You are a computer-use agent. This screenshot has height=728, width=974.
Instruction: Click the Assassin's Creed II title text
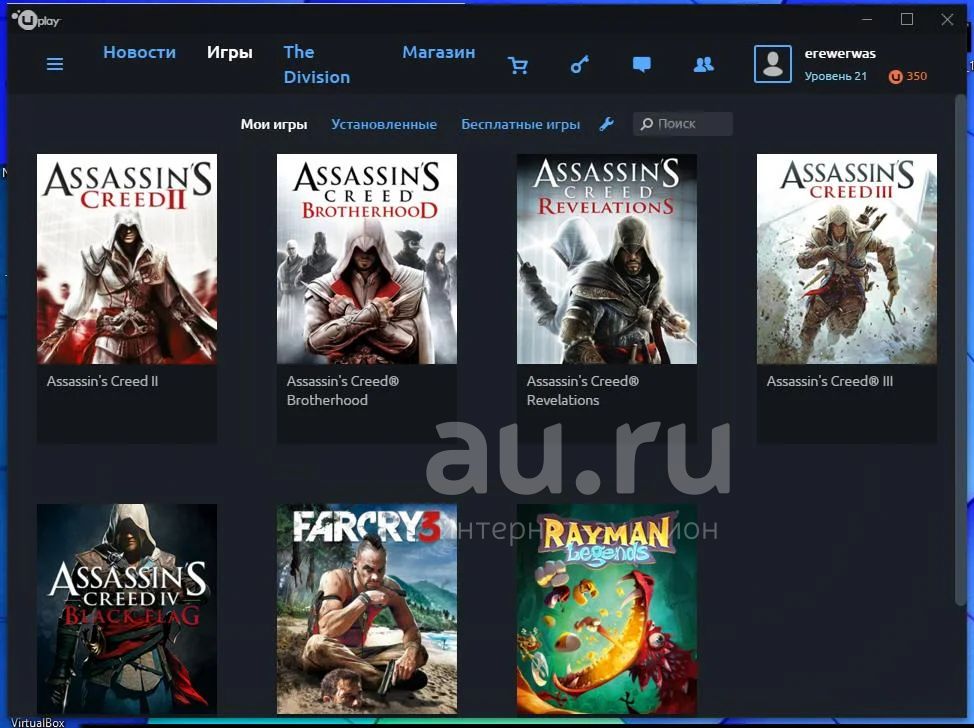pos(102,381)
